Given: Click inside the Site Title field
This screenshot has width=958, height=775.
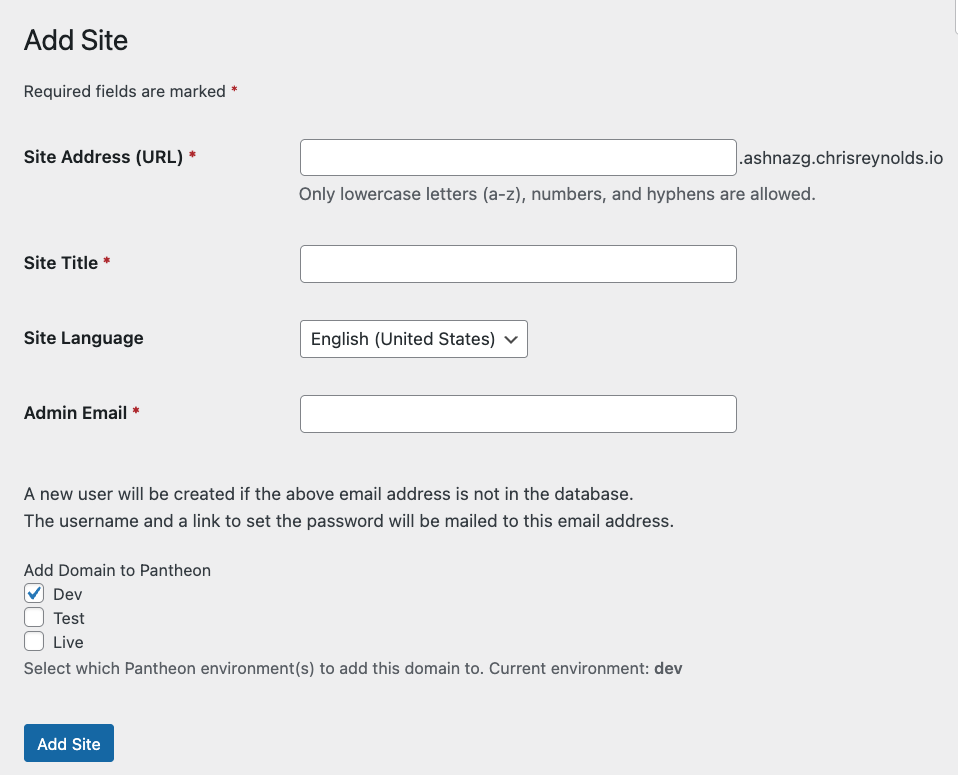Looking at the screenshot, I should (x=517, y=263).
